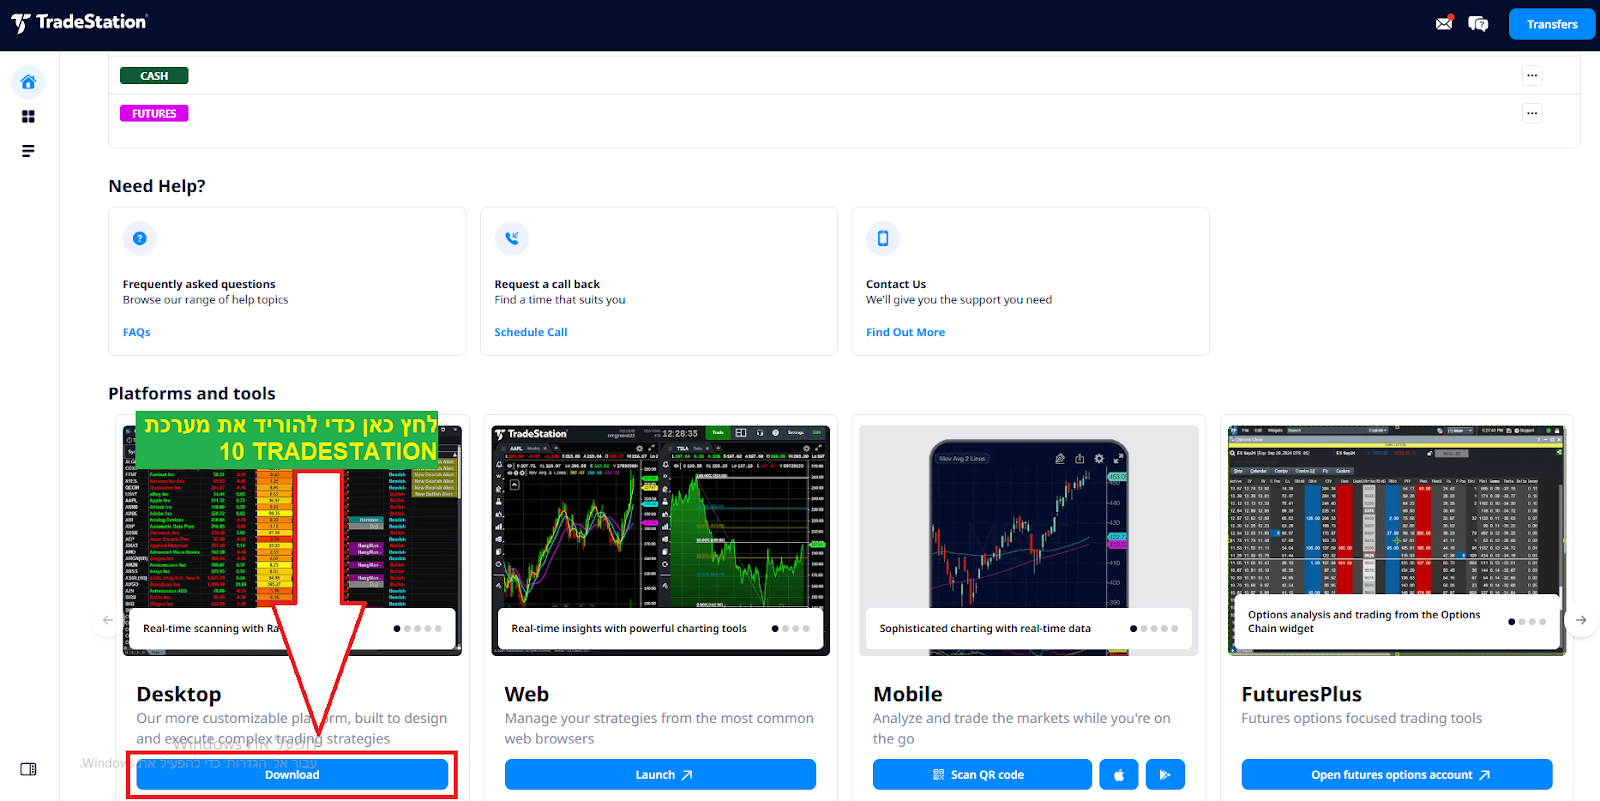The height and width of the screenshot is (801, 1600).
Task: Launch the Web platform
Action: (660, 775)
